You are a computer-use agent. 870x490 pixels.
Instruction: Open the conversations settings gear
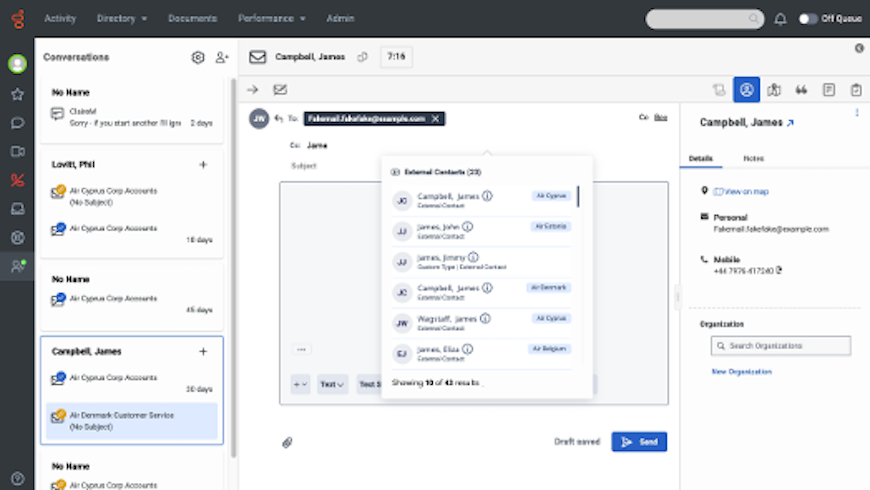coord(198,58)
